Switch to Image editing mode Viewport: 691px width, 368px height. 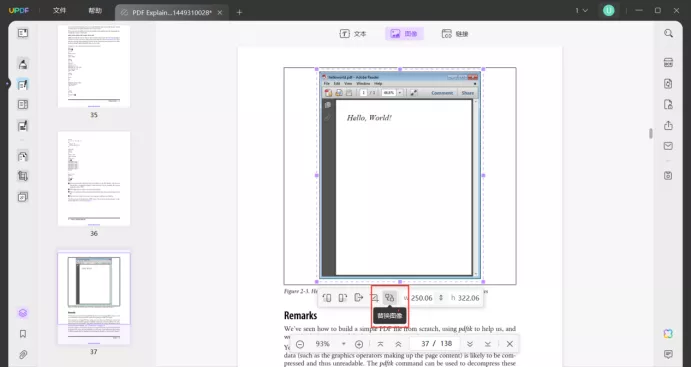pos(404,33)
